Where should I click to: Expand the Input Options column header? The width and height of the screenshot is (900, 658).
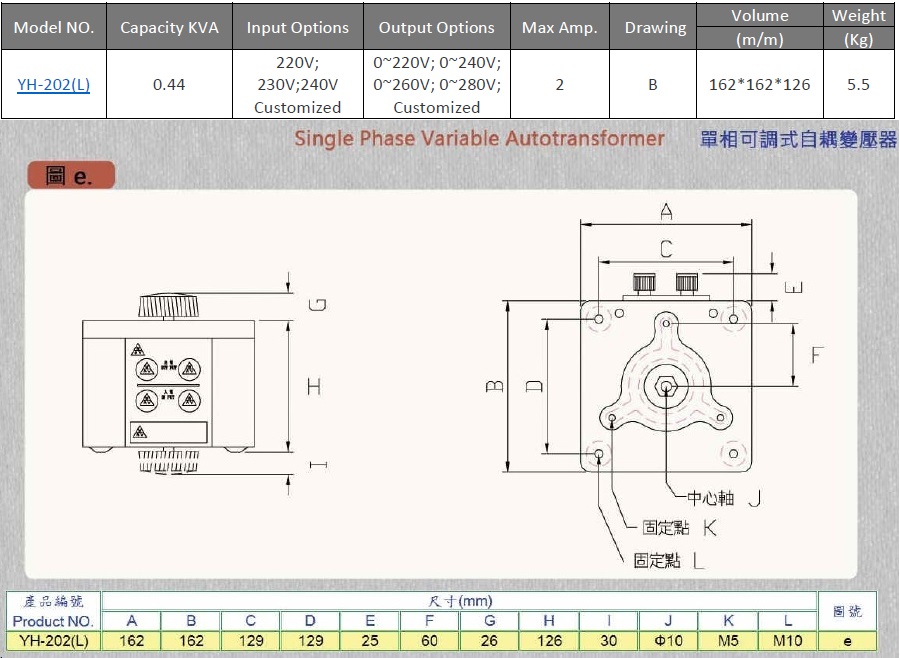[297, 26]
